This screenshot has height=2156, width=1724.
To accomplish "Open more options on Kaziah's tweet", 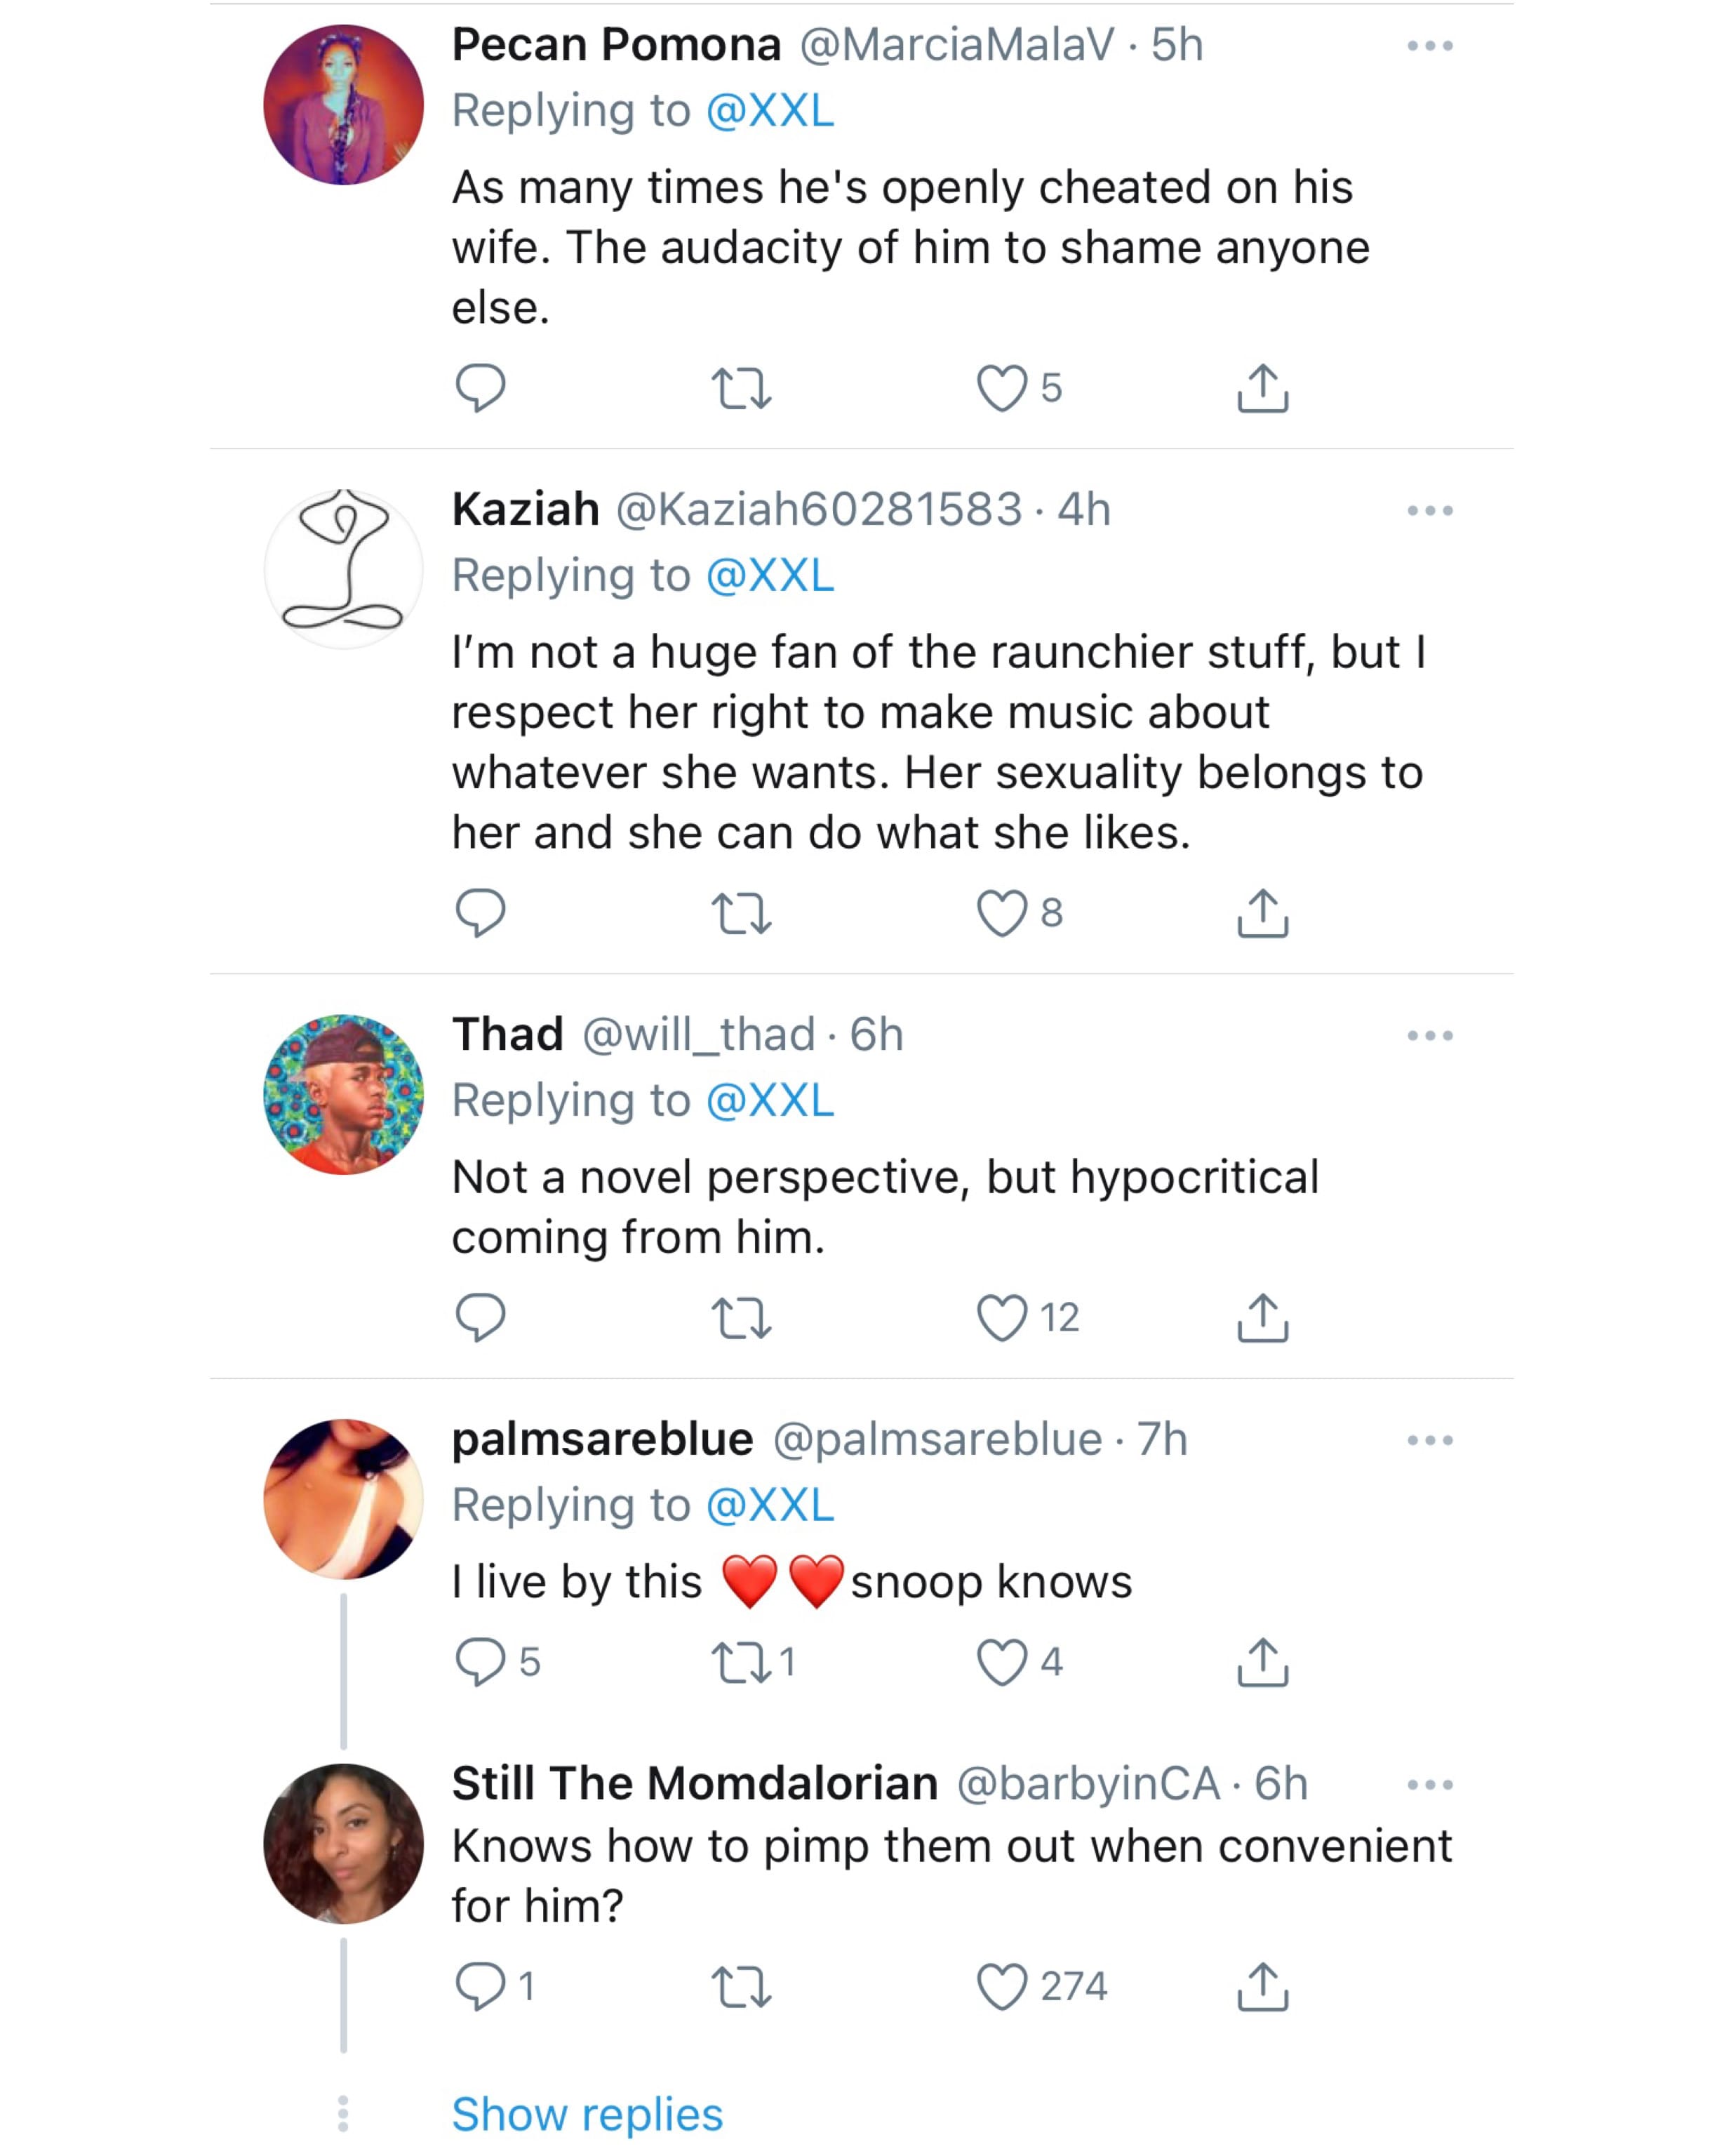I will pyautogui.click(x=1429, y=511).
